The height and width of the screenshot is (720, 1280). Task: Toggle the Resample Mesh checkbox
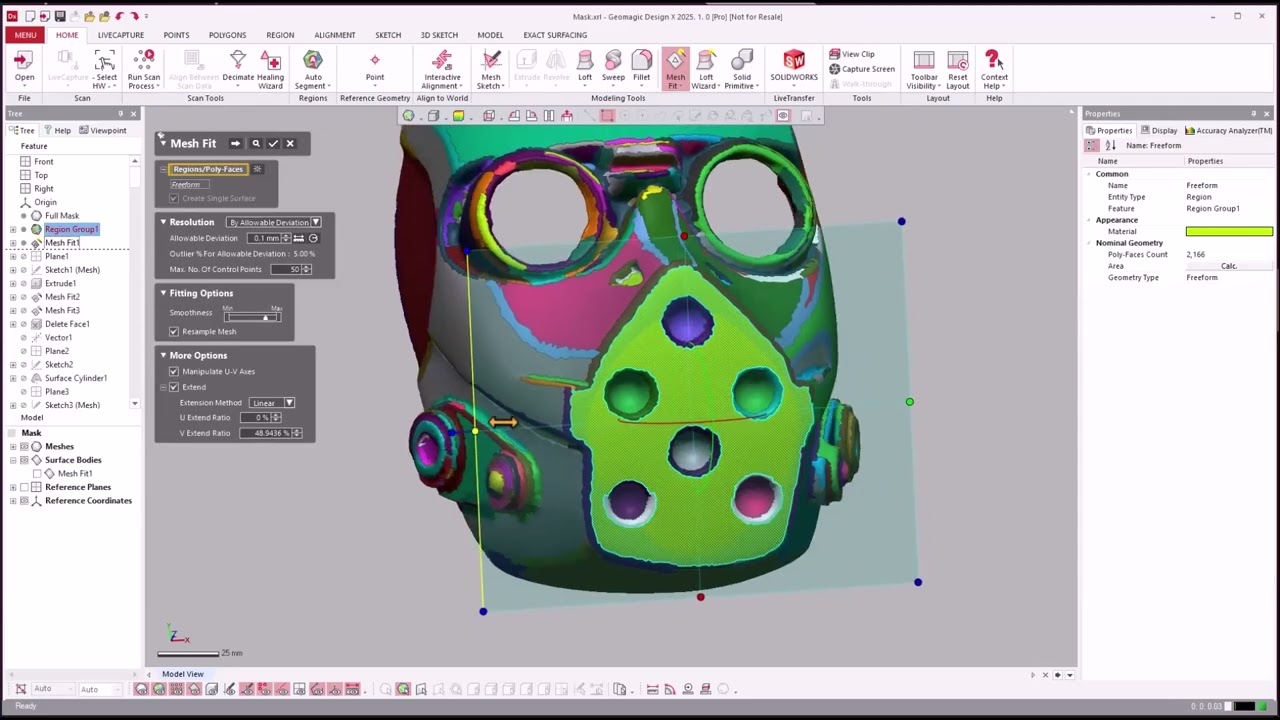tap(174, 331)
